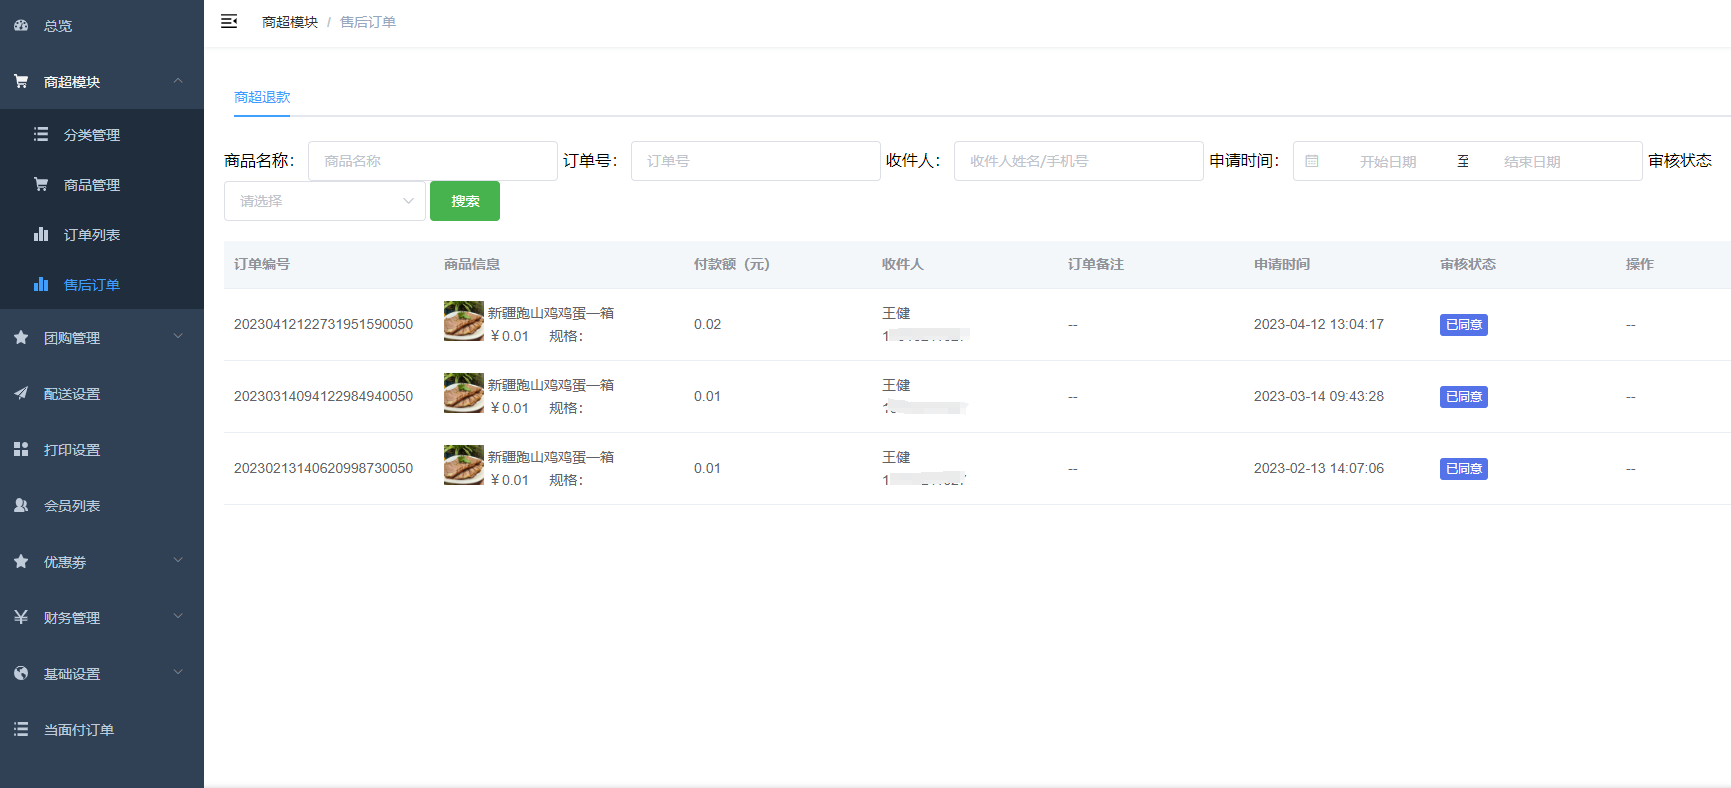
Task: Click the grid icon beside 打印设置
Action: pos(21,449)
